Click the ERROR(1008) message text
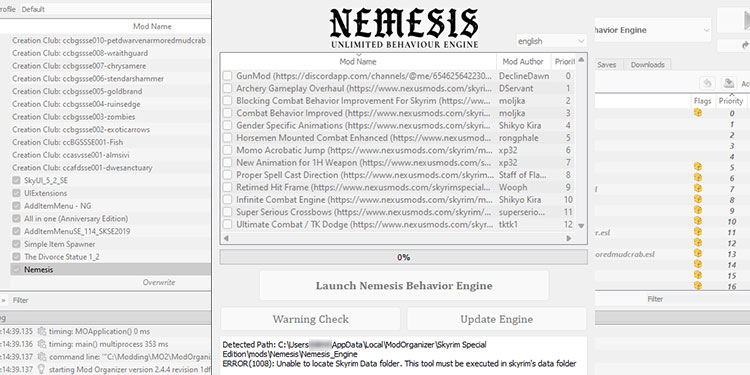This screenshot has width=750, height=375. [x=399, y=364]
